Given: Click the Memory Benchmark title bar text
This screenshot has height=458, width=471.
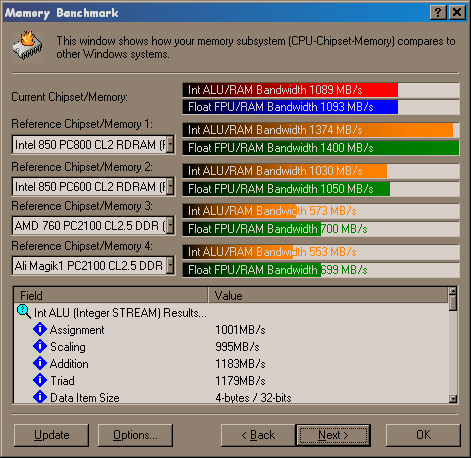Looking at the screenshot, I should pos(62,13).
